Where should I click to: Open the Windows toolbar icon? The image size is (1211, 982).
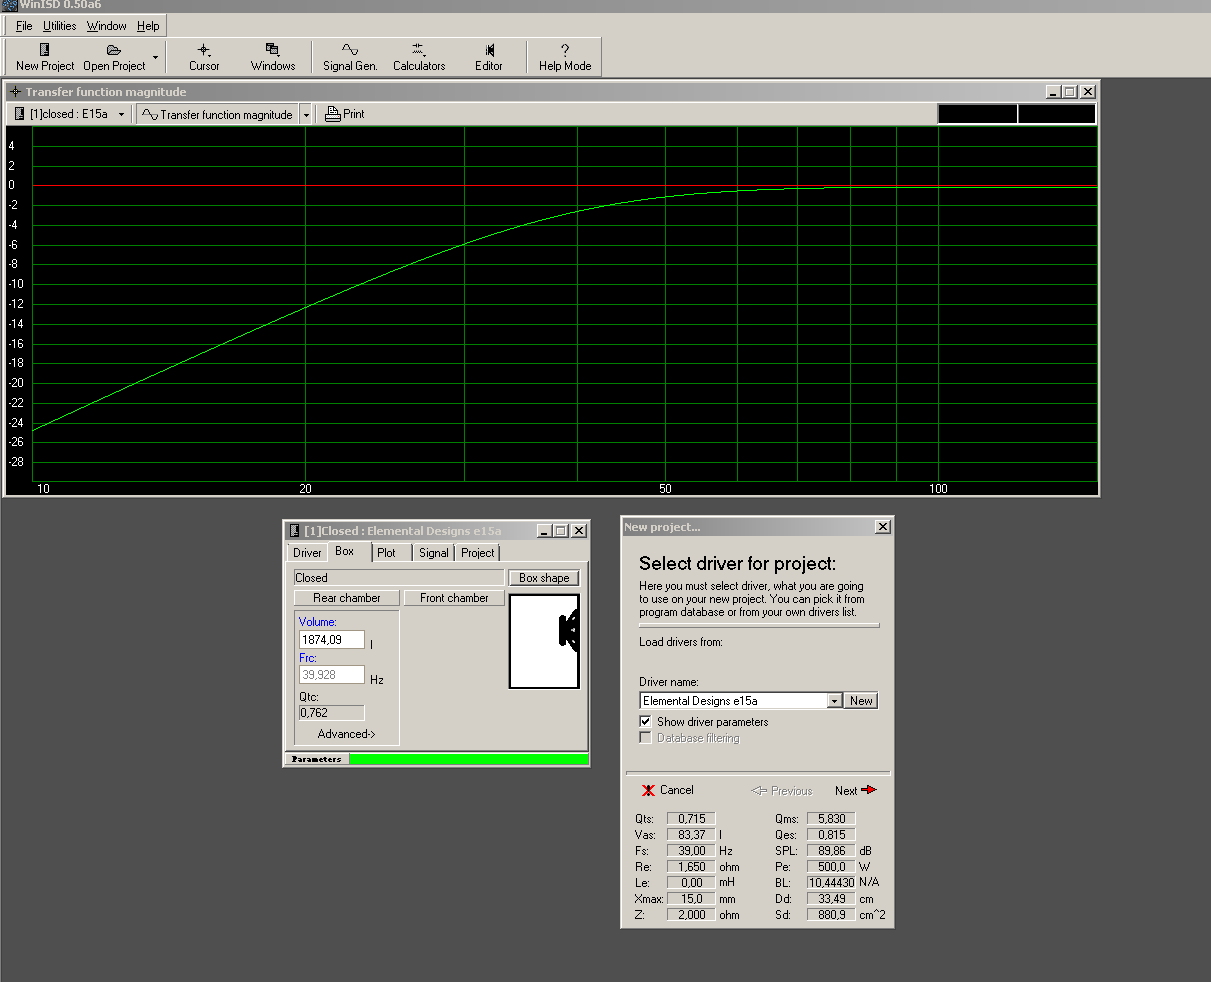(x=273, y=57)
